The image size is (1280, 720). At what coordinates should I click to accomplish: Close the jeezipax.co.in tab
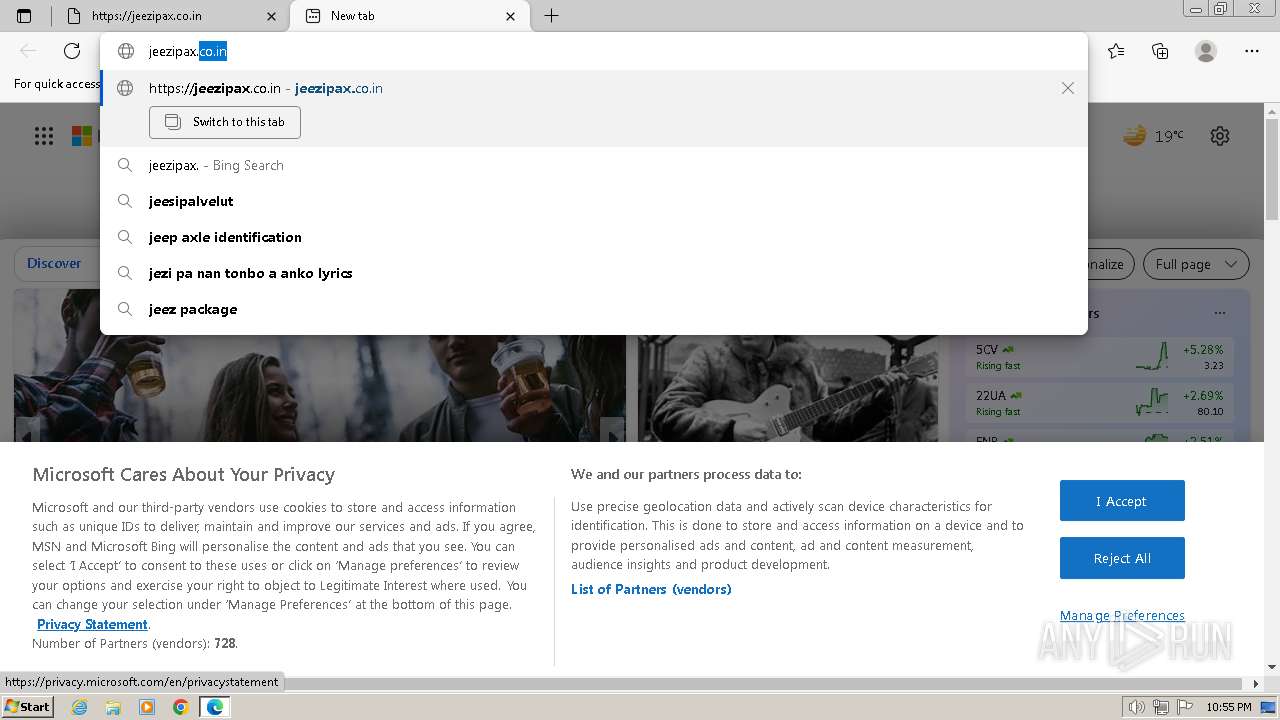(x=272, y=16)
